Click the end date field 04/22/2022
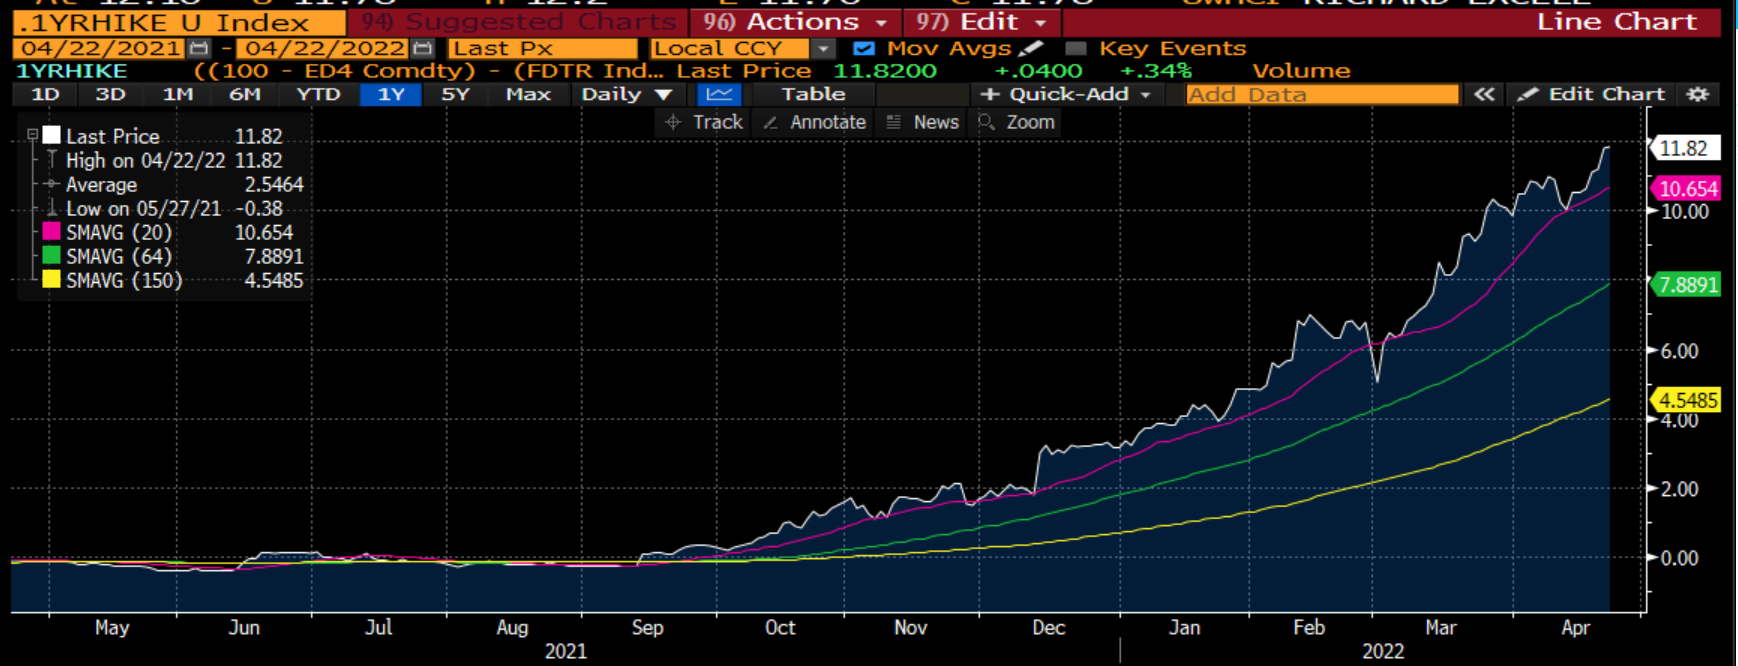 point(324,48)
